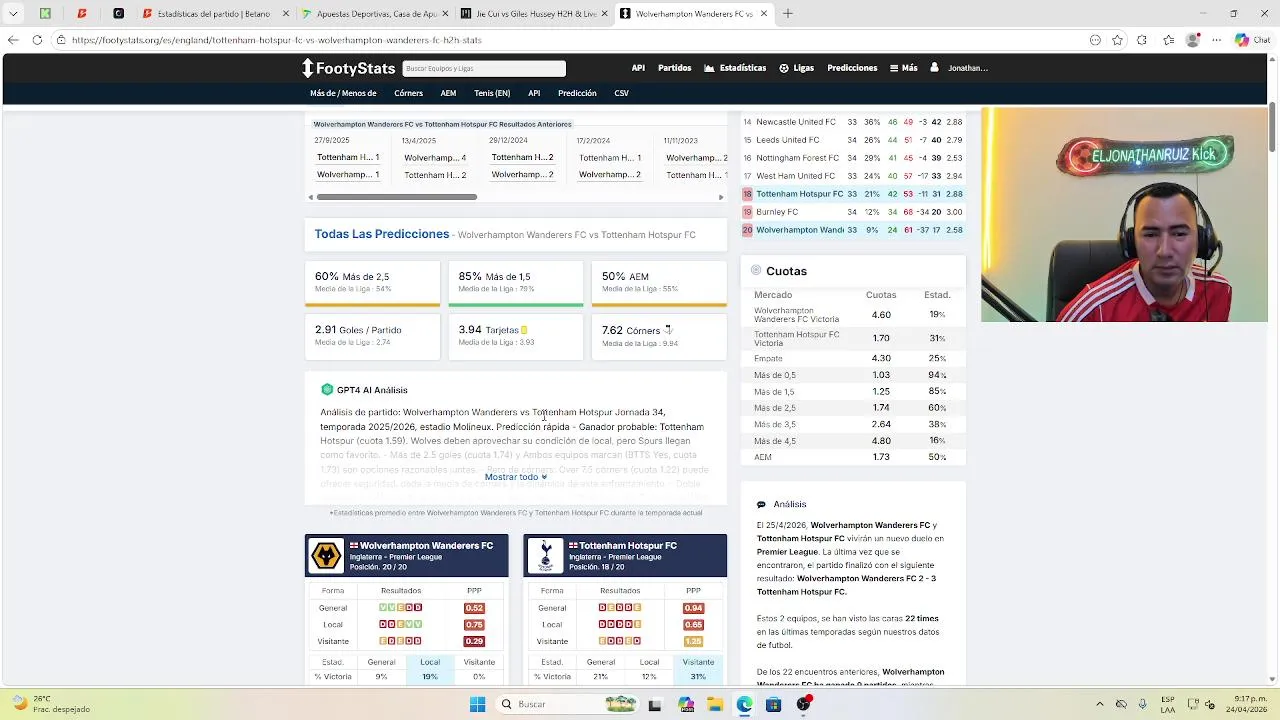Open the Copilot Chat button
Viewport: 1280px width, 720px height.
[x=1251, y=40]
